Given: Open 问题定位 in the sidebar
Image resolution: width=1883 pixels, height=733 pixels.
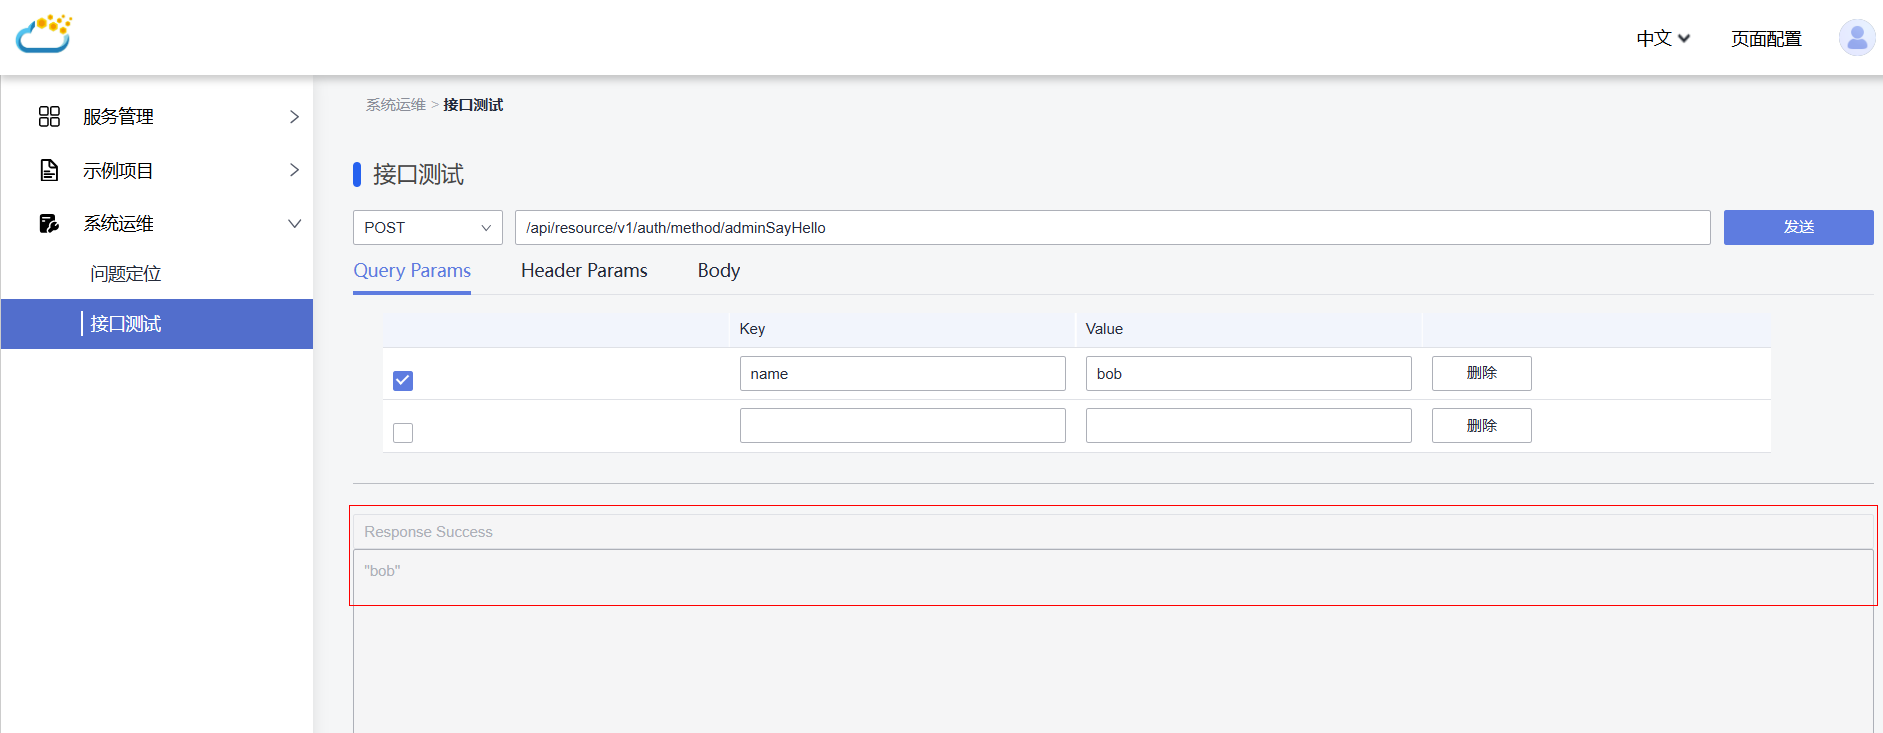Looking at the screenshot, I should pyautogui.click(x=126, y=274).
